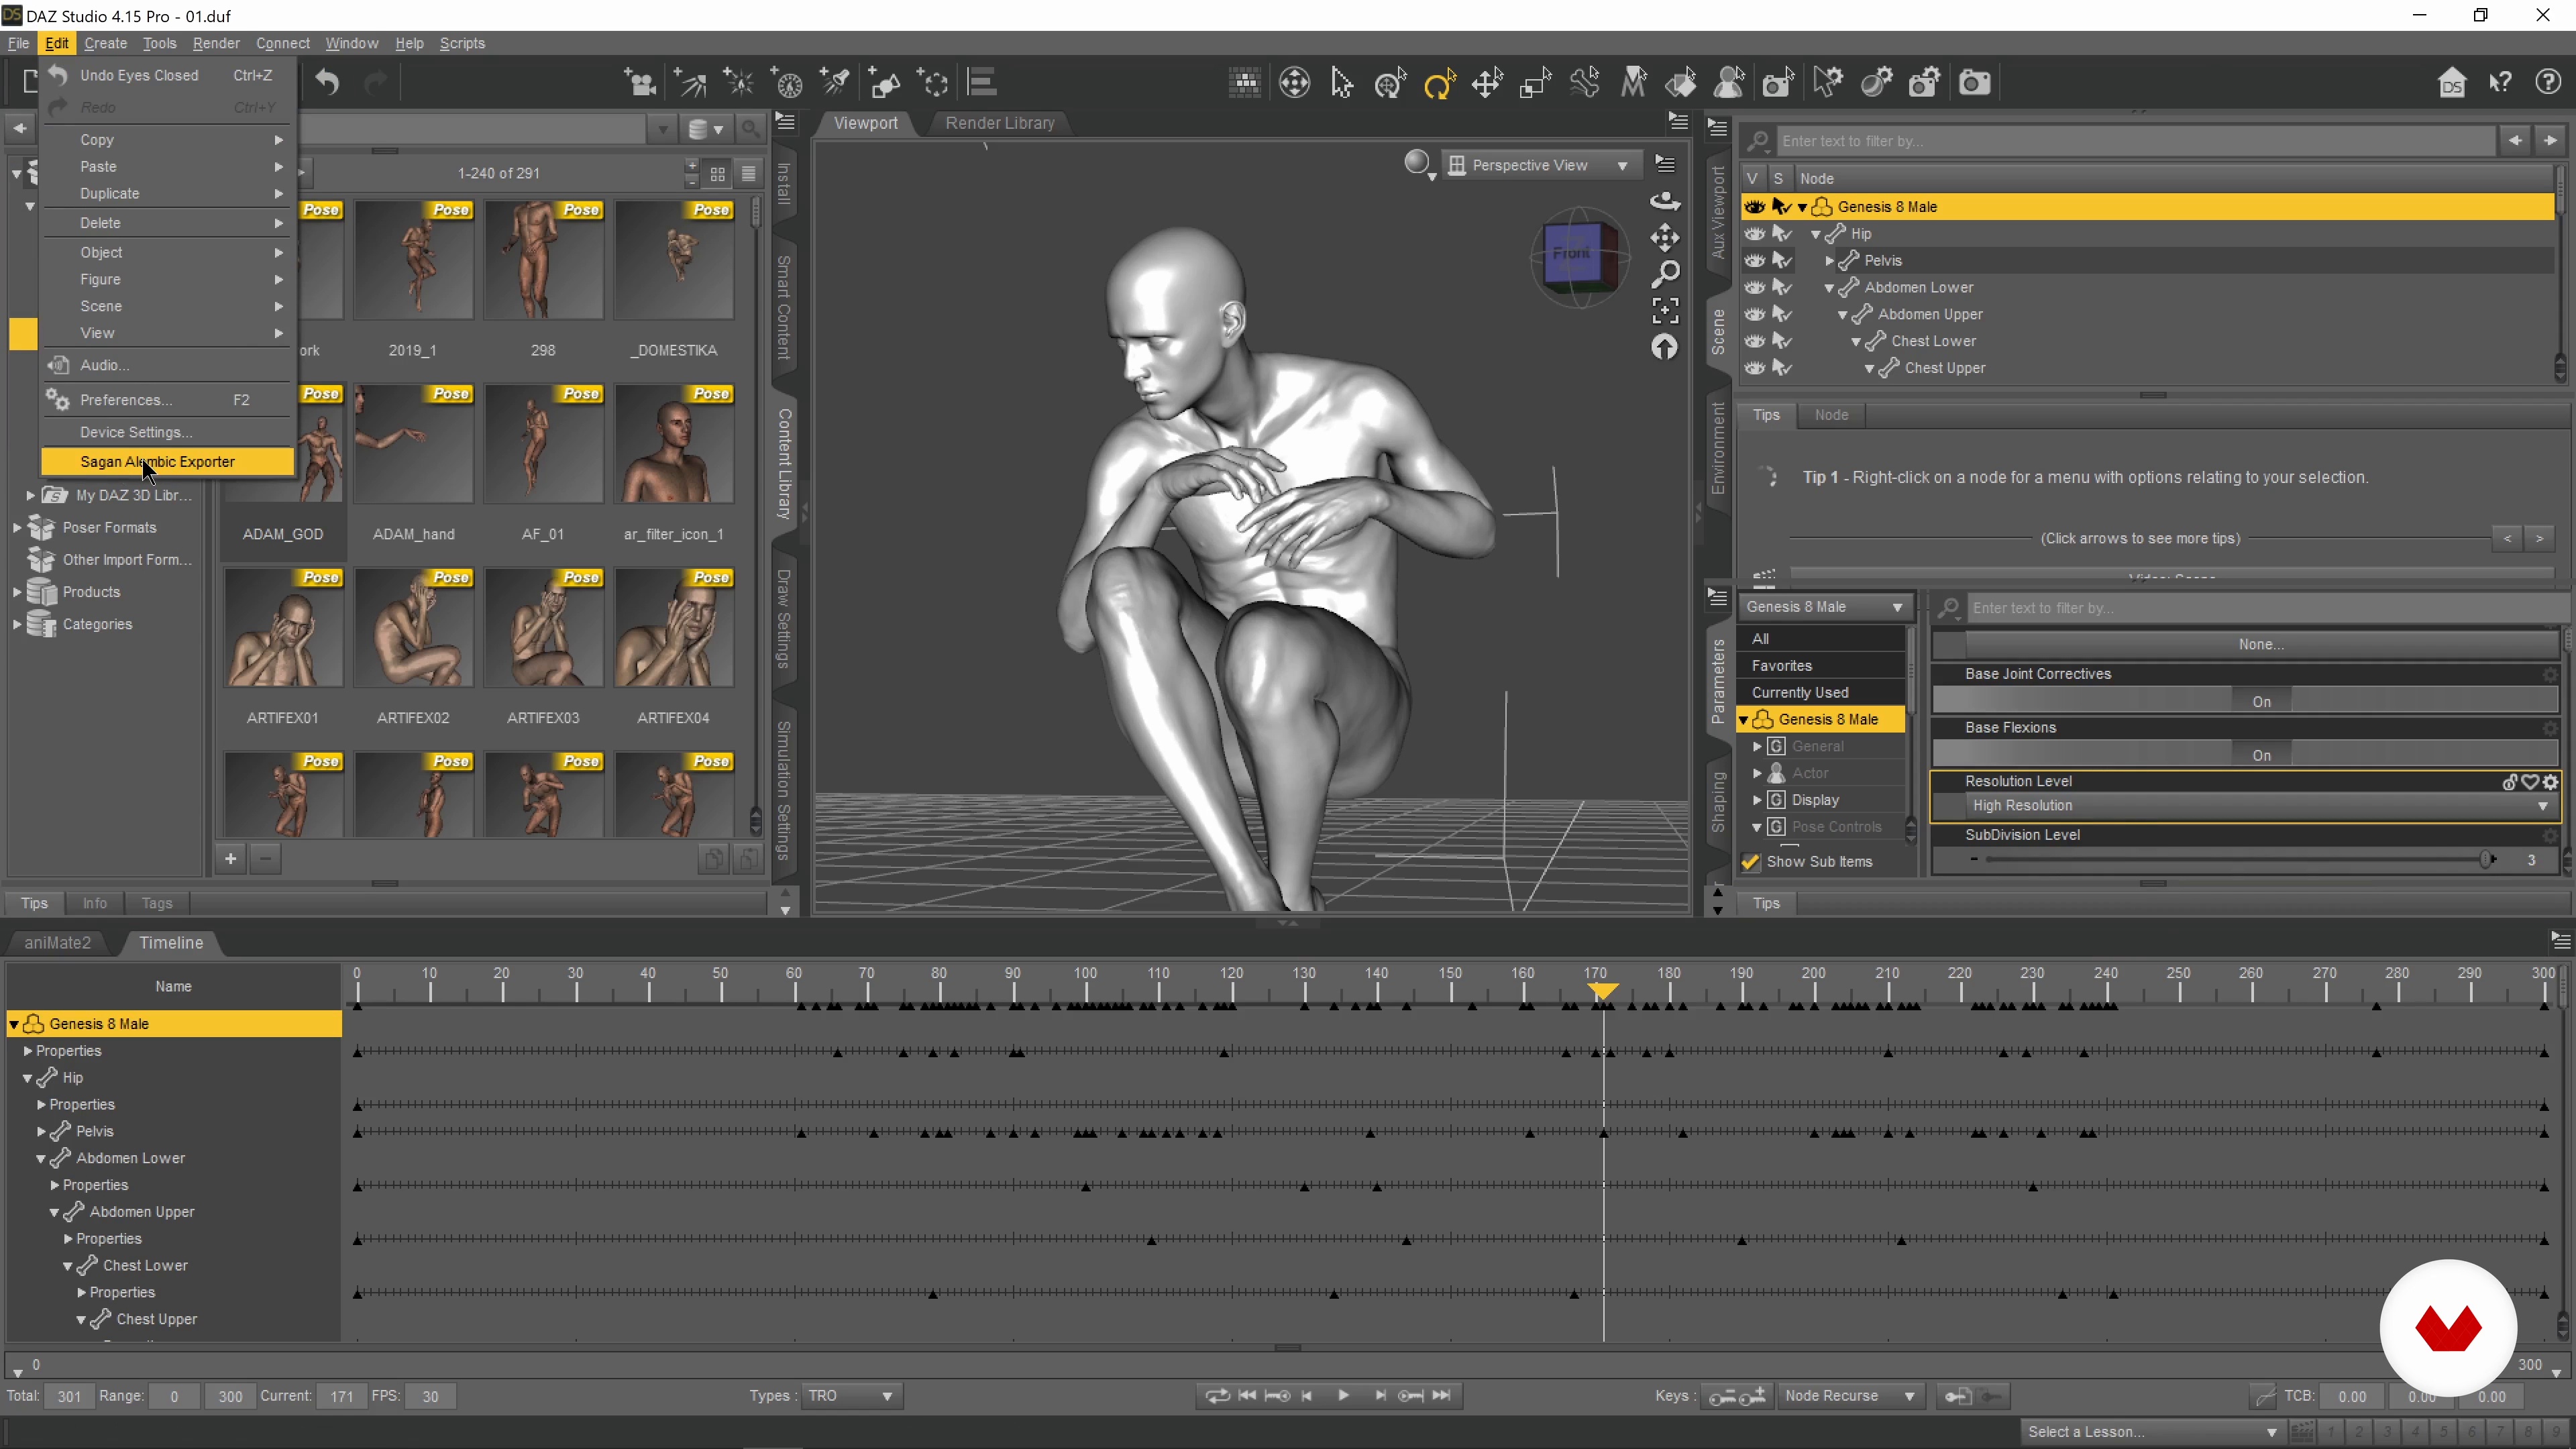Select the Translate tool with four arrows
This screenshot has width=2576, height=1449.
(1487, 83)
